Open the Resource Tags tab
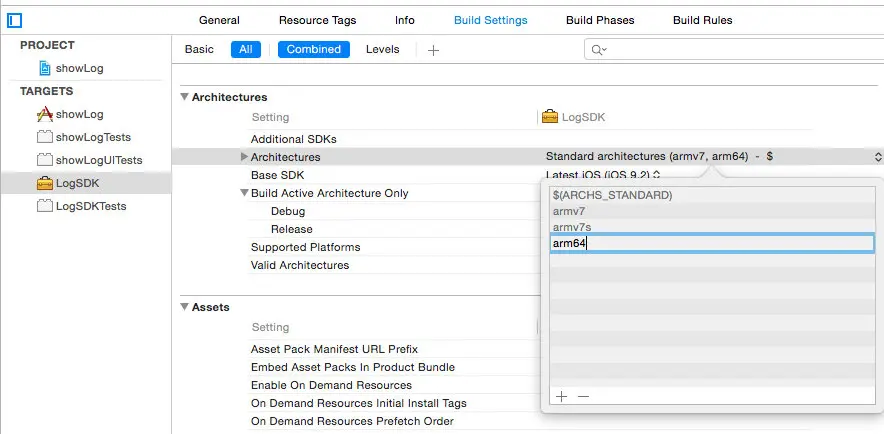The image size is (884, 434). click(317, 20)
